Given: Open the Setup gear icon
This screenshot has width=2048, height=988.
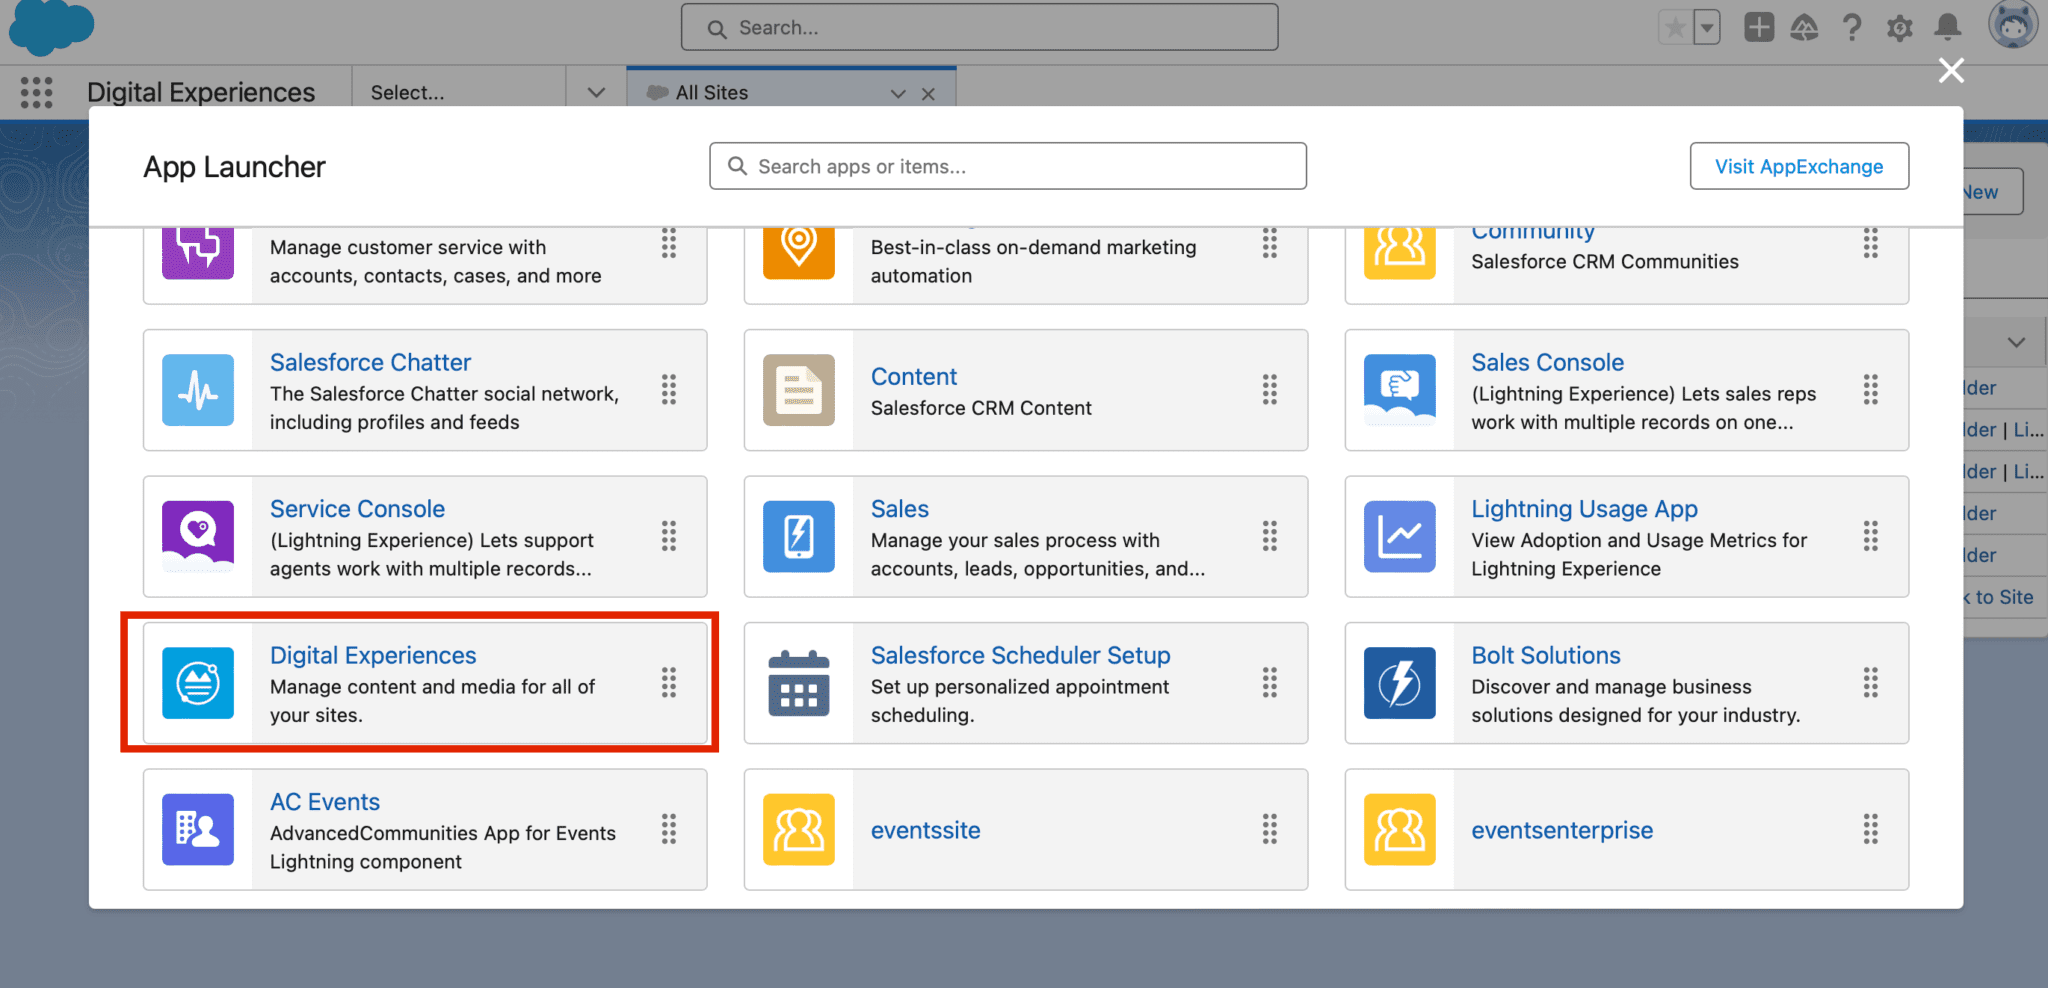Looking at the screenshot, I should point(1899,27).
